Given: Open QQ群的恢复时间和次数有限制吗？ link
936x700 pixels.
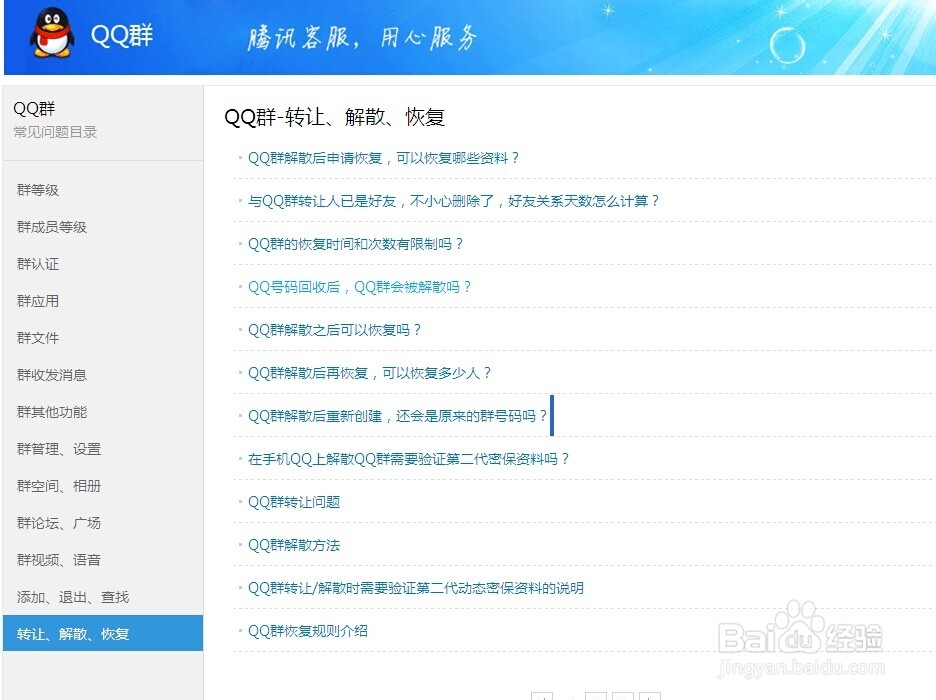Looking at the screenshot, I should [355, 244].
